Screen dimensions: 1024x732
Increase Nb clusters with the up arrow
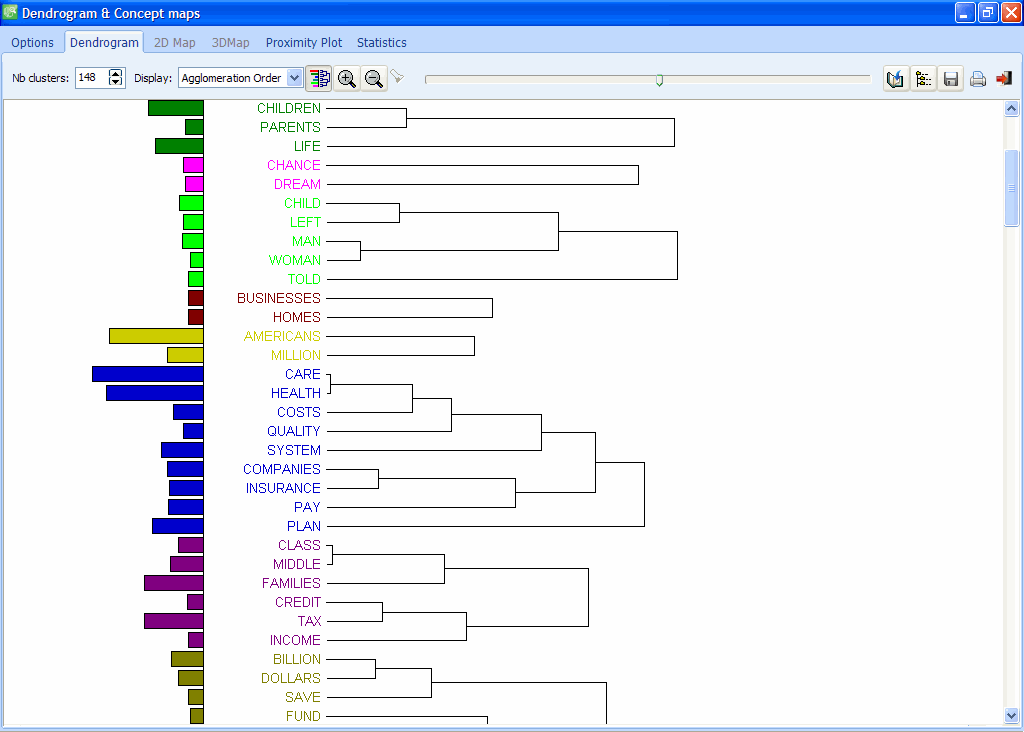click(116, 73)
